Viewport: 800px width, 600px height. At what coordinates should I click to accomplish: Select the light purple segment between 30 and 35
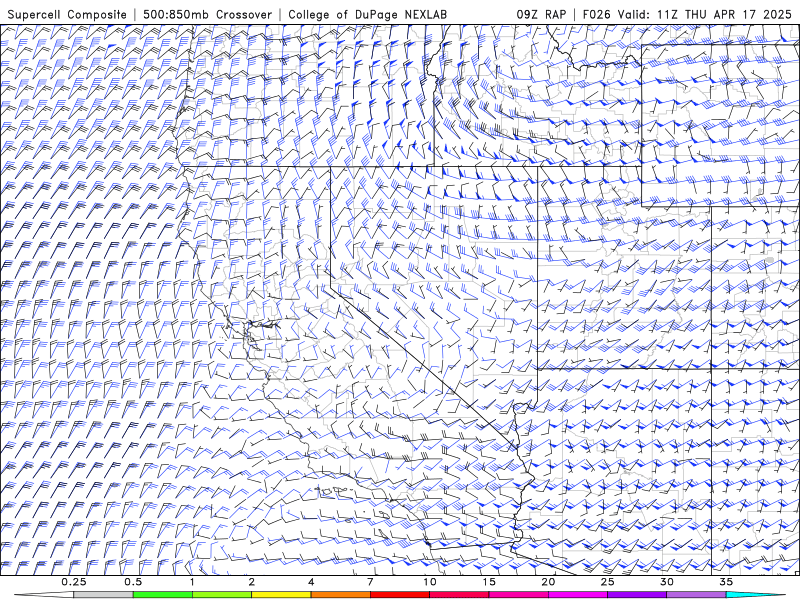(x=696, y=595)
